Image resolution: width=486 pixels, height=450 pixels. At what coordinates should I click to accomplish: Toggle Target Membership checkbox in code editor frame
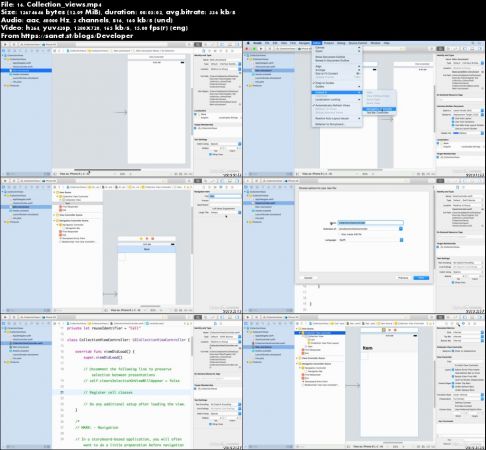(x=196, y=389)
